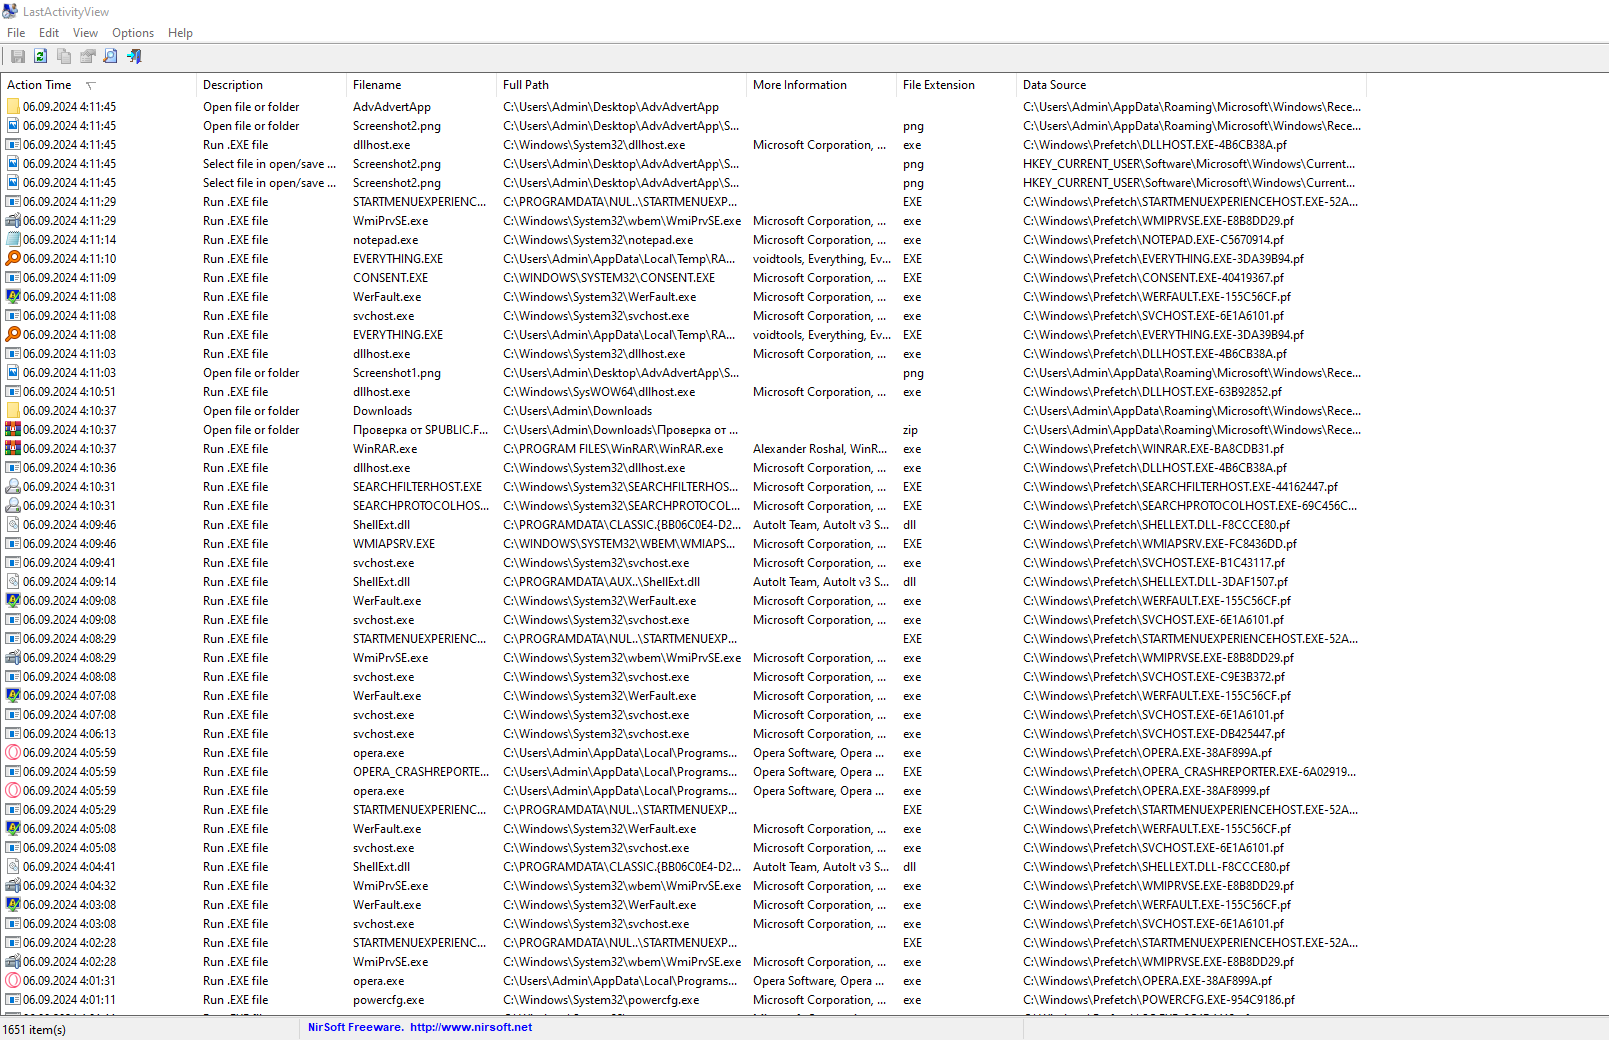Image resolution: width=1609 pixels, height=1040 pixels.
Task: Click the WinRAR.exe row icon
Action: [x=13, y=448]
